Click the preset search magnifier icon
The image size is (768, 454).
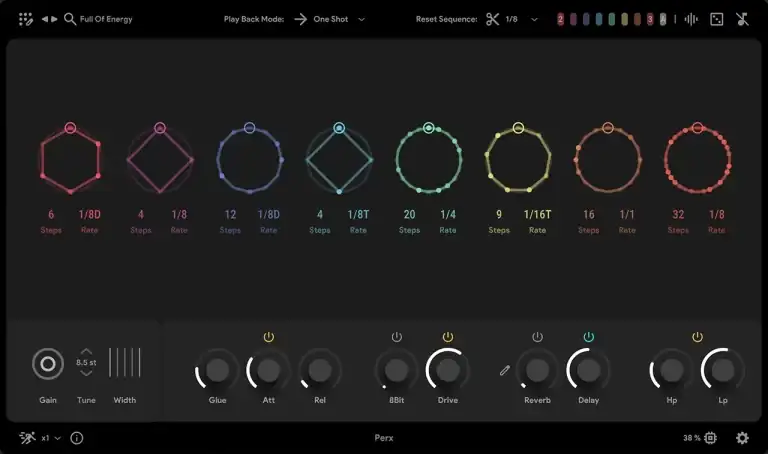pyautogui.click(x=70, y=19)
